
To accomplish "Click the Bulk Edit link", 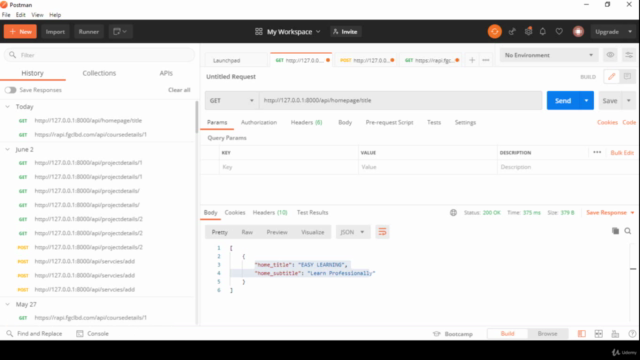I will (622, 153).
